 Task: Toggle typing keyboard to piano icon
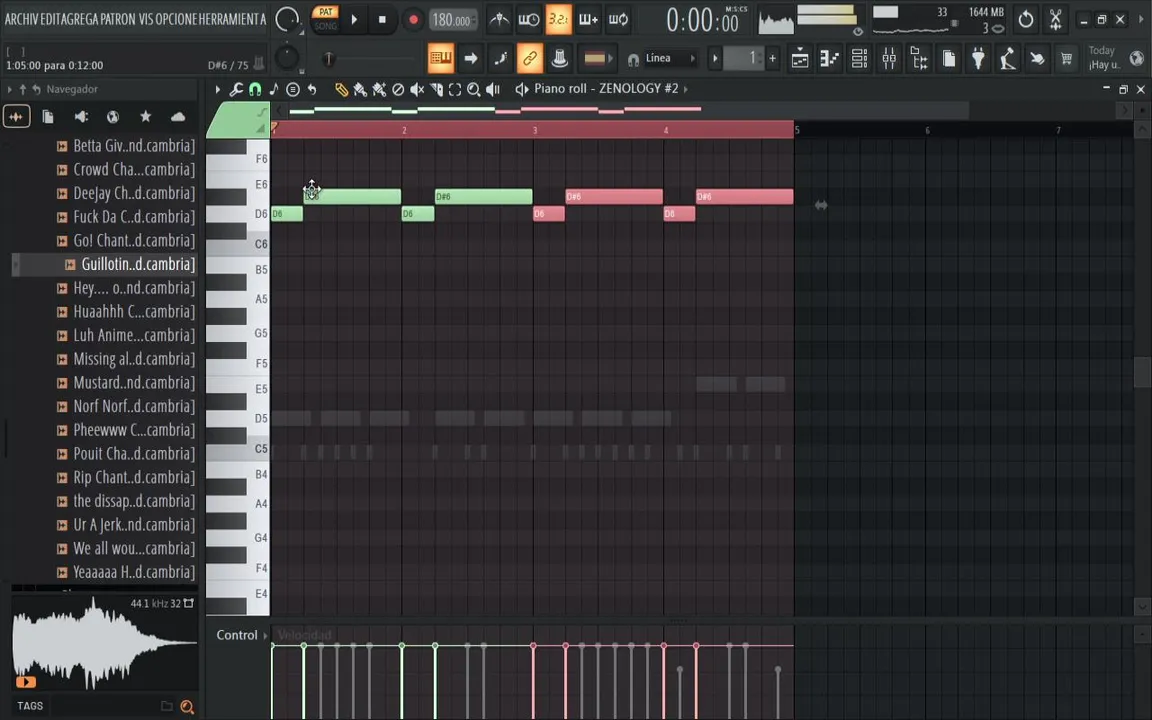[441, 58]
